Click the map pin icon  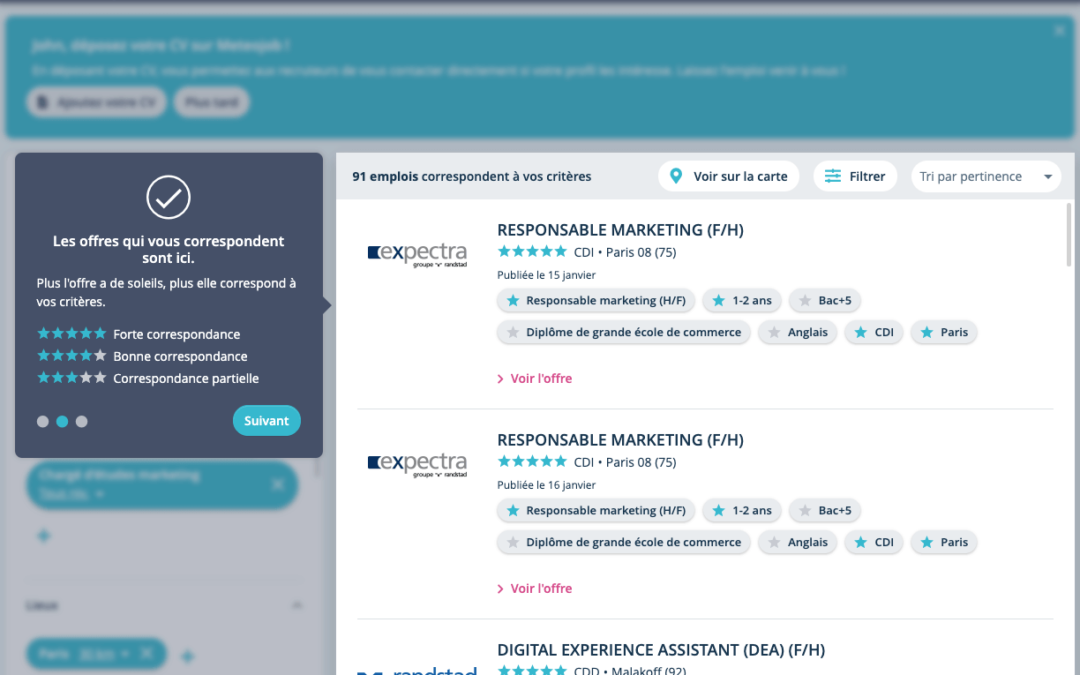click(x=676, y=176)
